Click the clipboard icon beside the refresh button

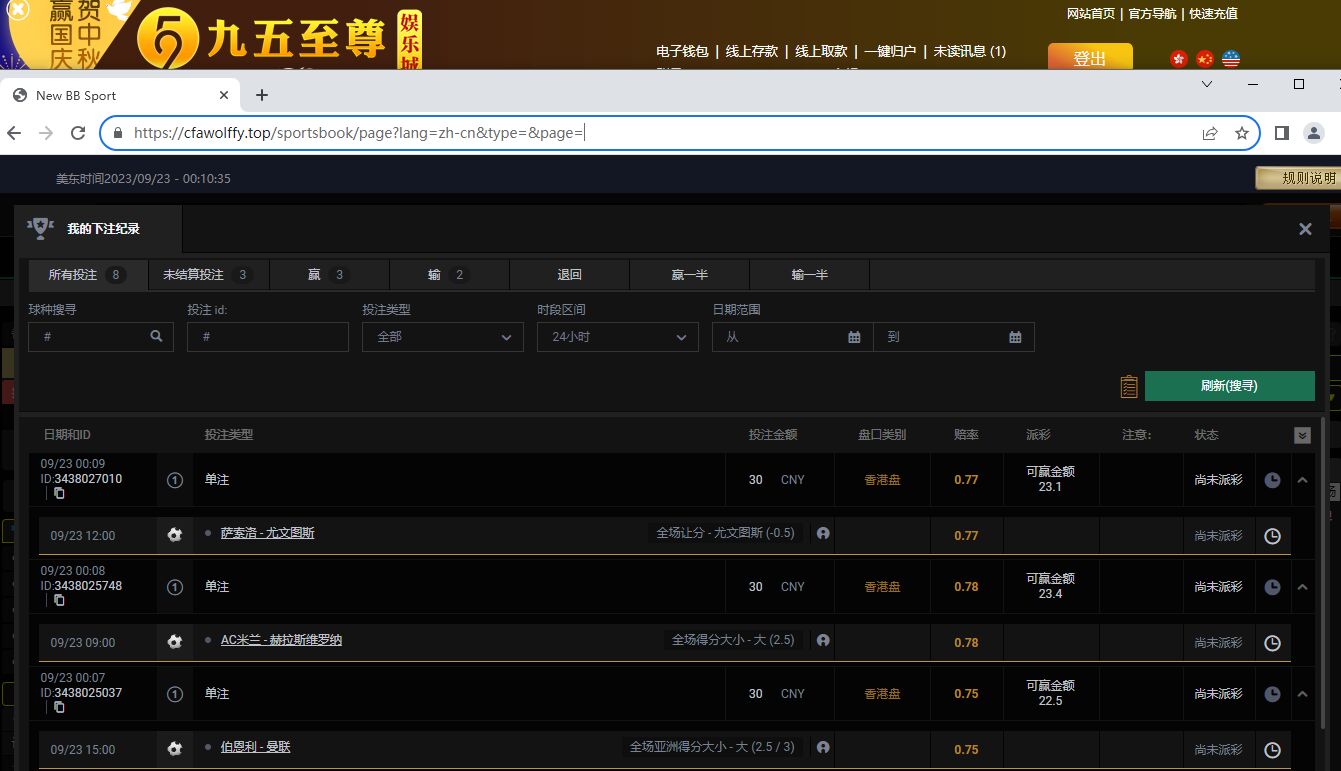click(1129, 386)
